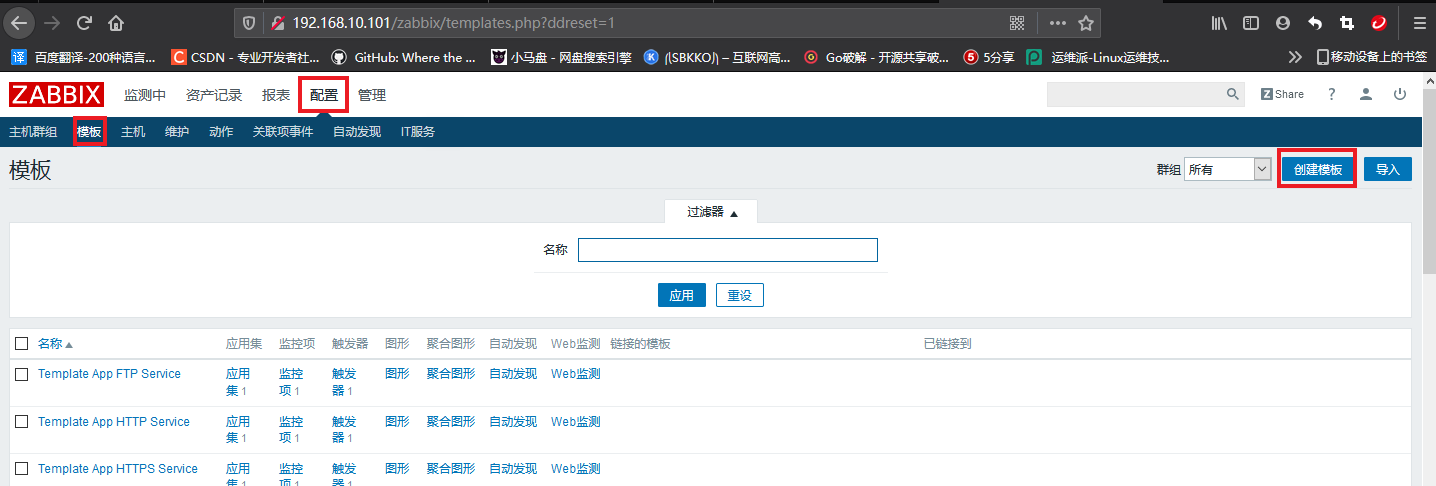1436x486 pixels.
Task: Open the 小马盘 bookmark
Action: [561, 57]
